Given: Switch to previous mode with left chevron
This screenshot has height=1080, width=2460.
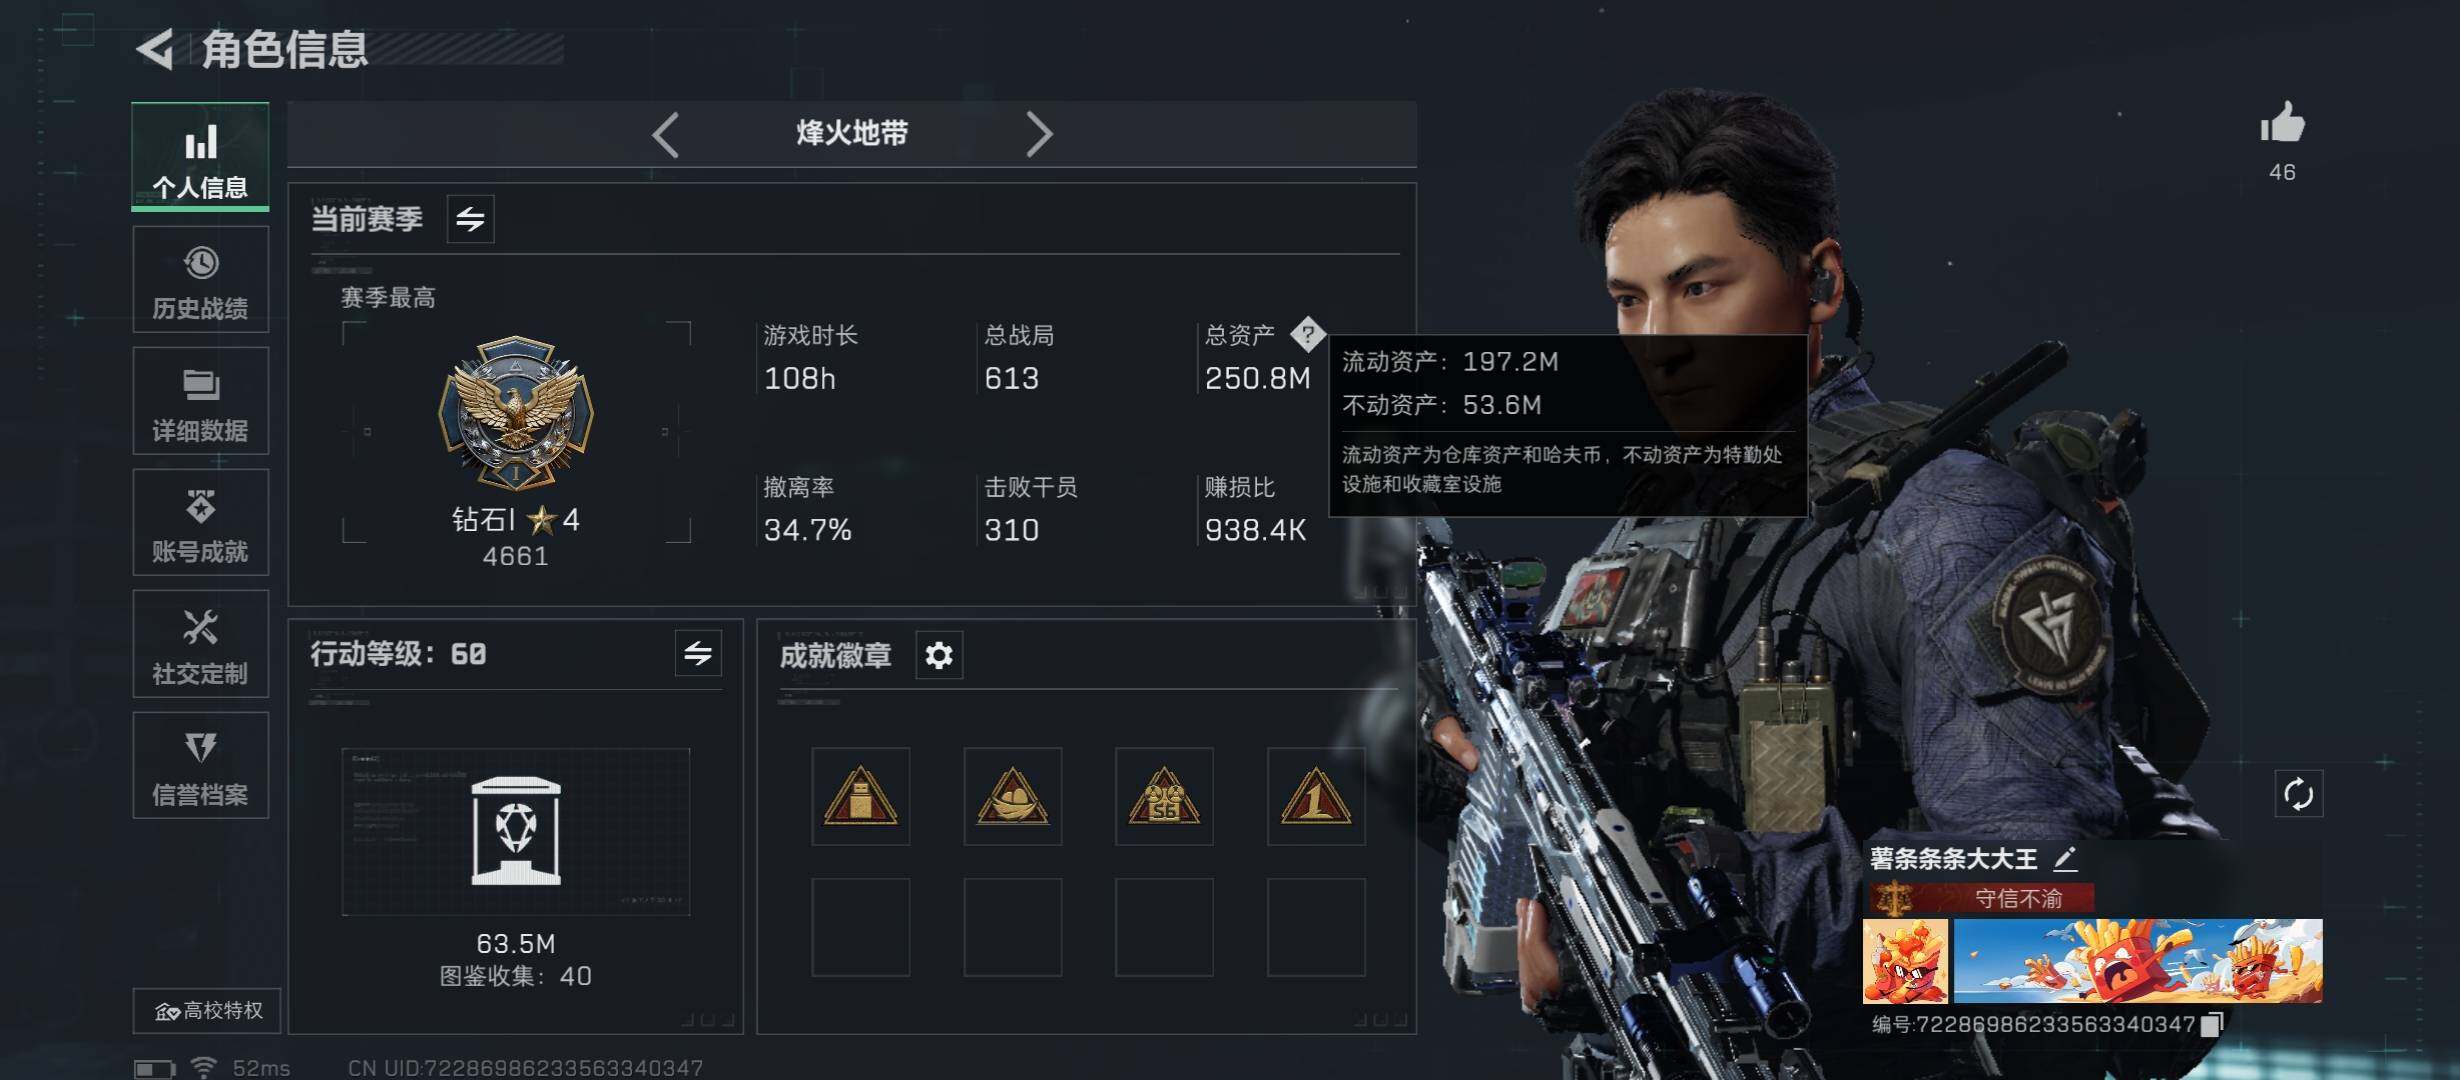Looking at the screenshot, I should point(665,134).
